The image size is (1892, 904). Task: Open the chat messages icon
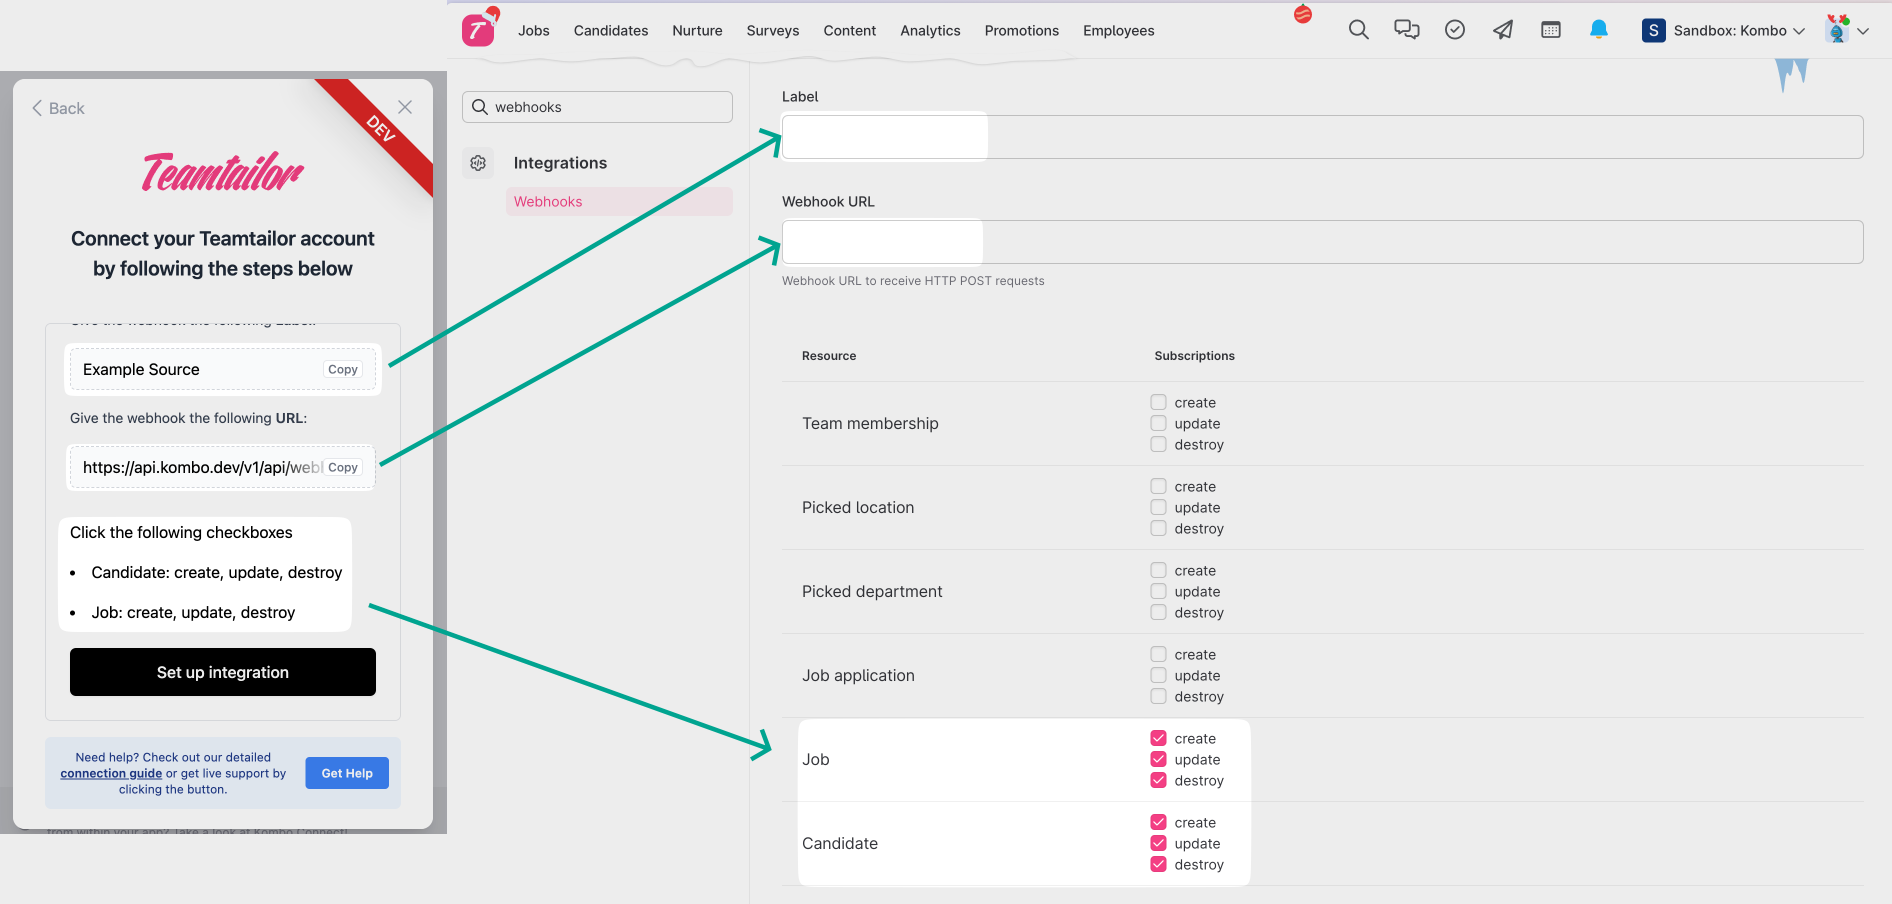pyautogui.click(x=1407, y=30)
